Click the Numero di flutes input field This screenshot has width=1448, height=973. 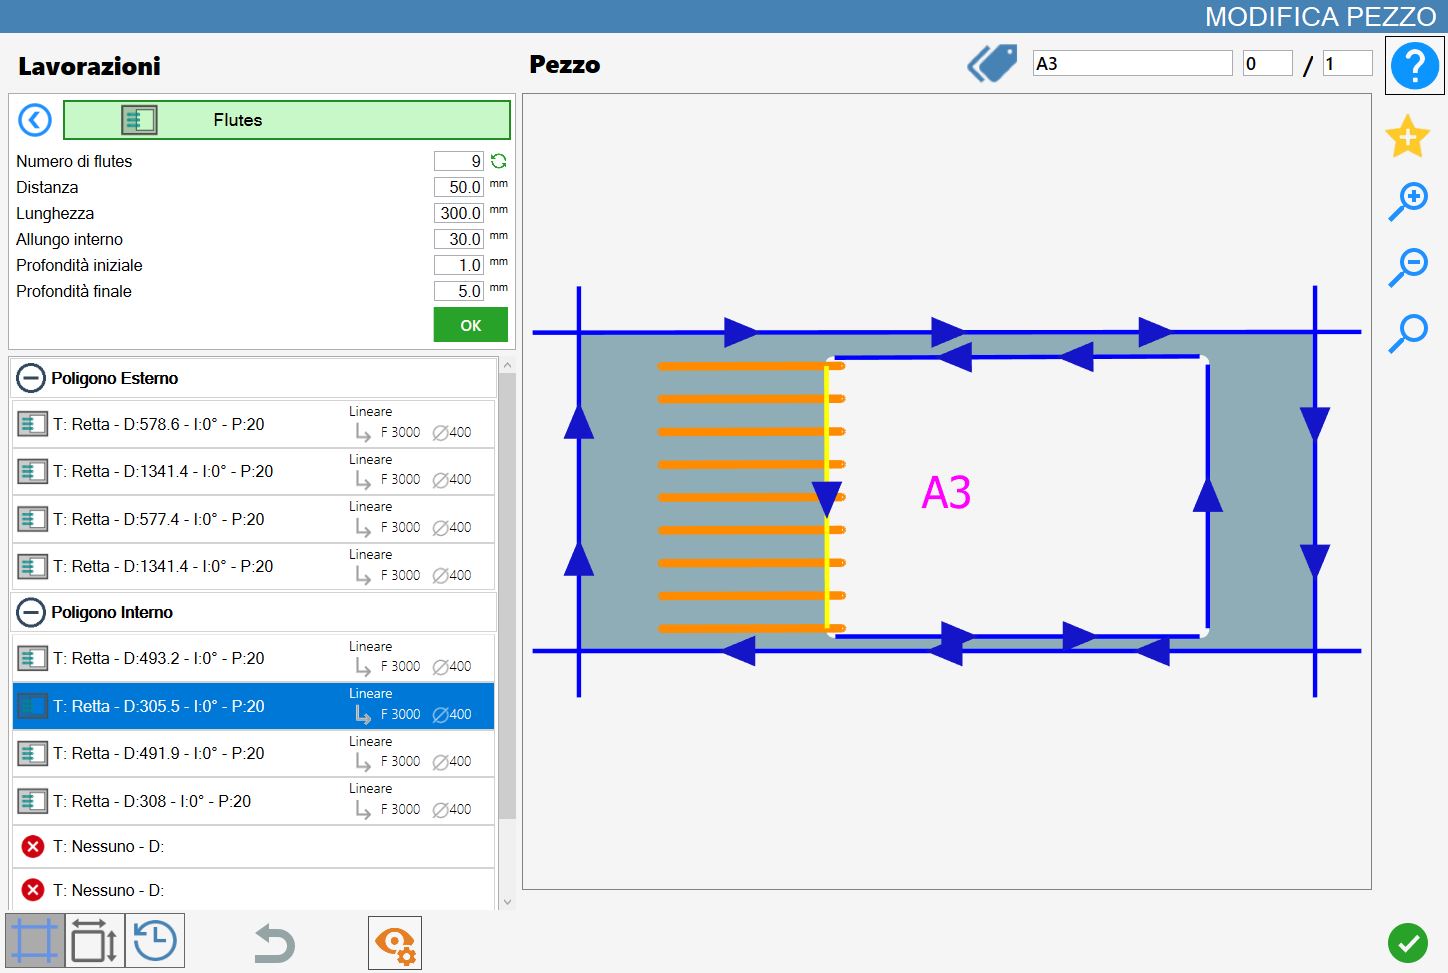pyautogui.click(x=459, y=161)
